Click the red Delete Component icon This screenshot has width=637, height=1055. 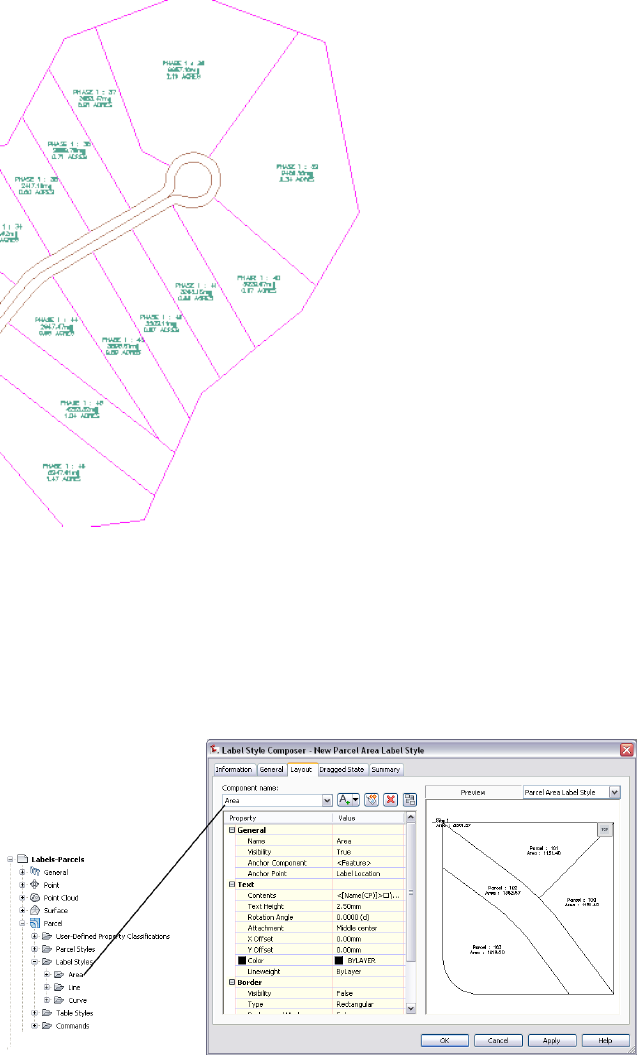[391, 800]
